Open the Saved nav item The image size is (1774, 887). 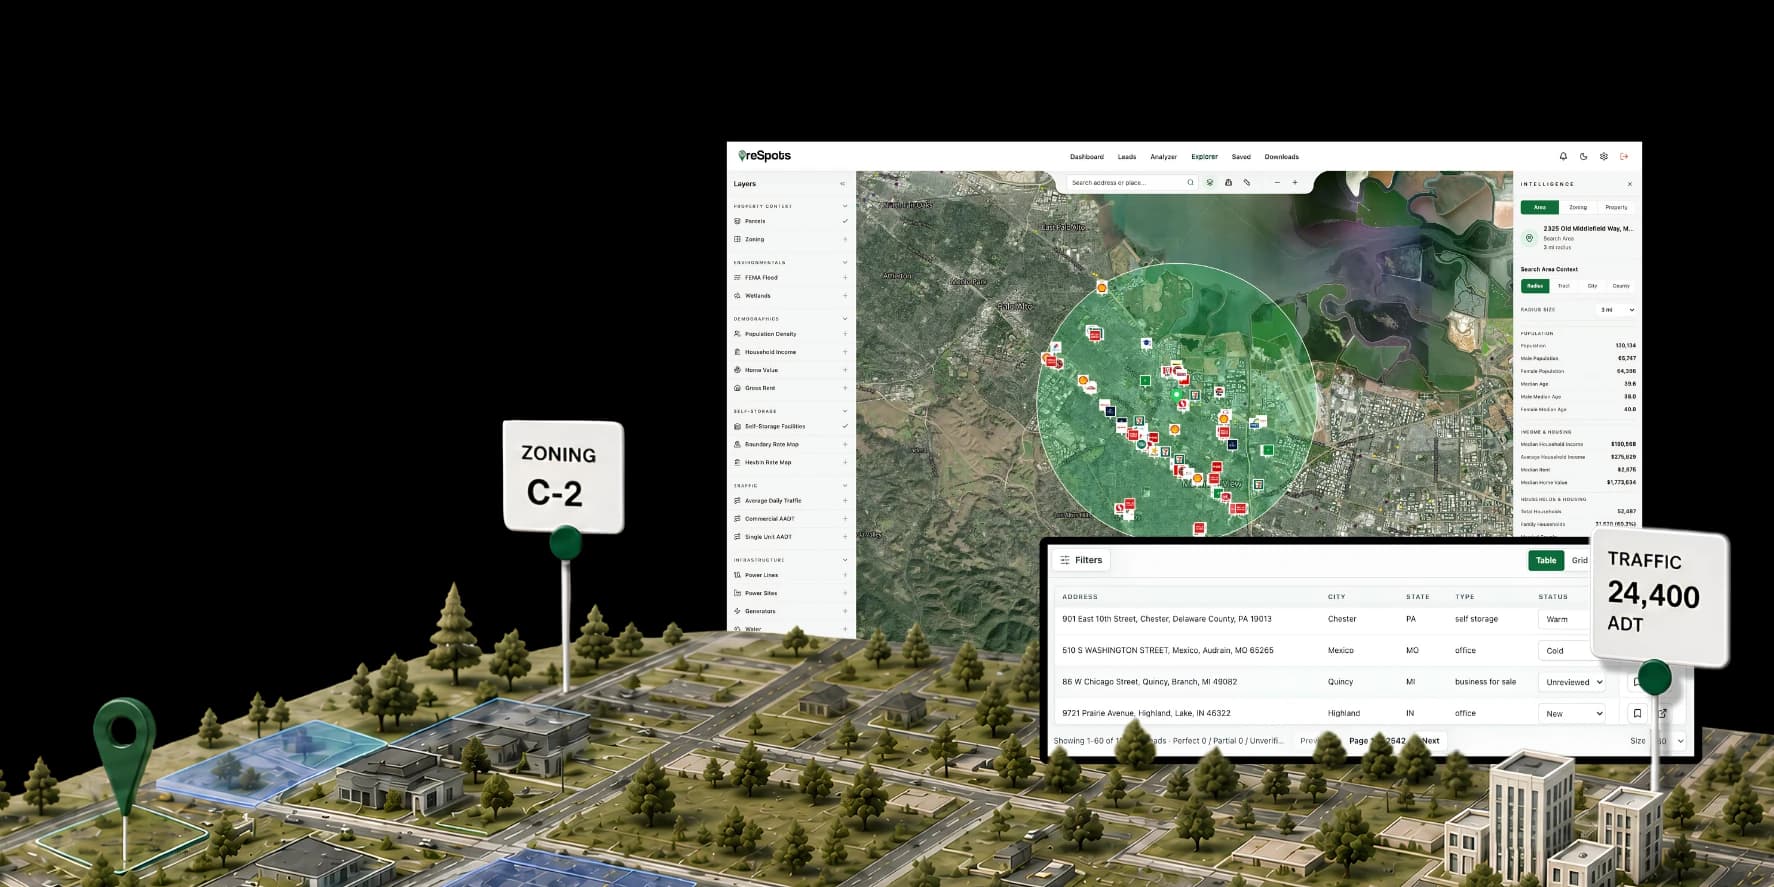point(1241,157)
